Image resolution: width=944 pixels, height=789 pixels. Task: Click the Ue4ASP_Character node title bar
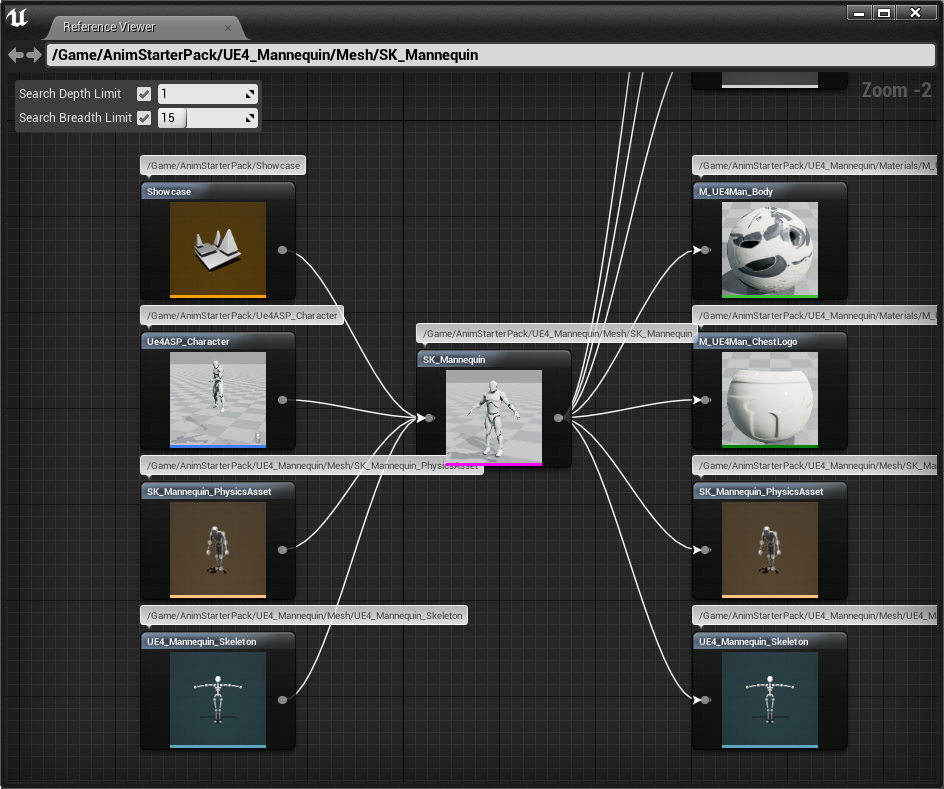(218, 341)
